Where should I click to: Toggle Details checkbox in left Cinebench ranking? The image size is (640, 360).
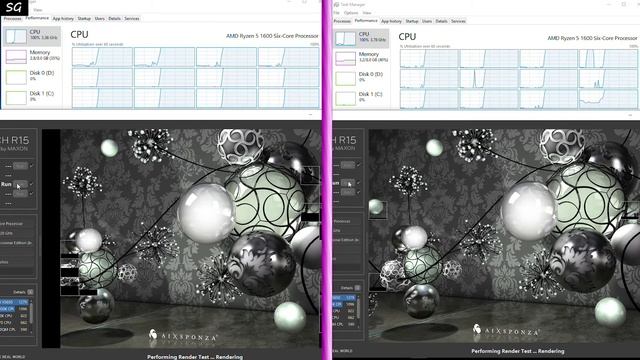[30, 292]
